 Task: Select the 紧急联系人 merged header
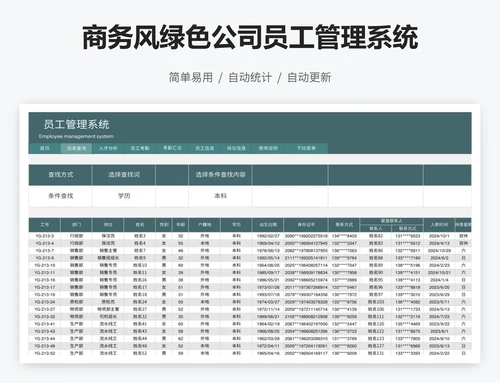391,221
